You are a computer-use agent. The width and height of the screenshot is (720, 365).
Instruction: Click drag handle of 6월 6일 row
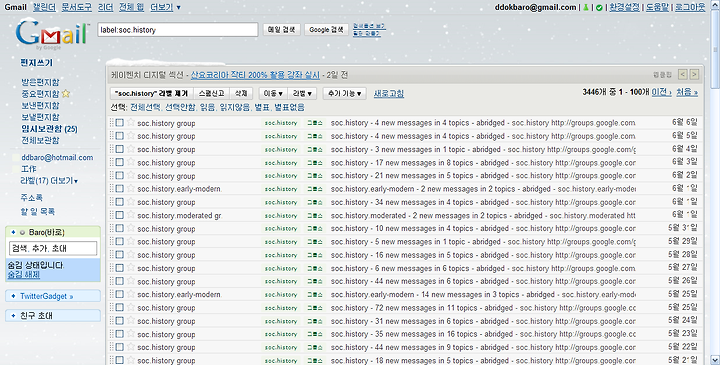pos(111,123)
